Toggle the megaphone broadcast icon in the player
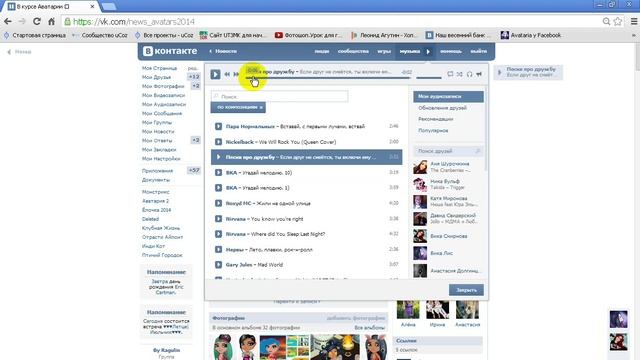The image size is (640, 360). [x=479, y=74]
